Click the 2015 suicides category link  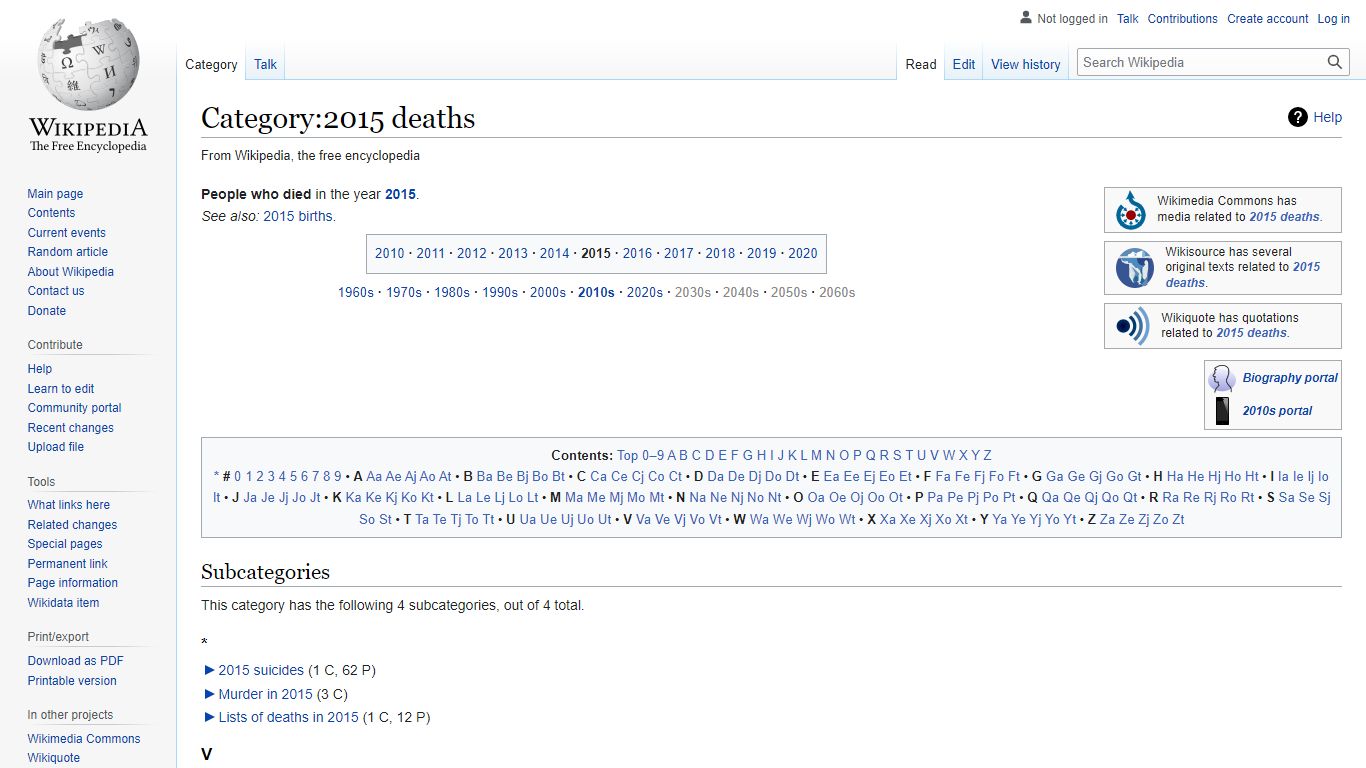point(261,670)
